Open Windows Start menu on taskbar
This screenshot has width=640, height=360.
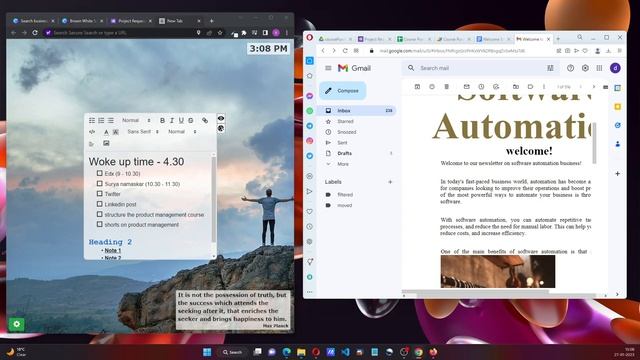[x=207, y=352]
